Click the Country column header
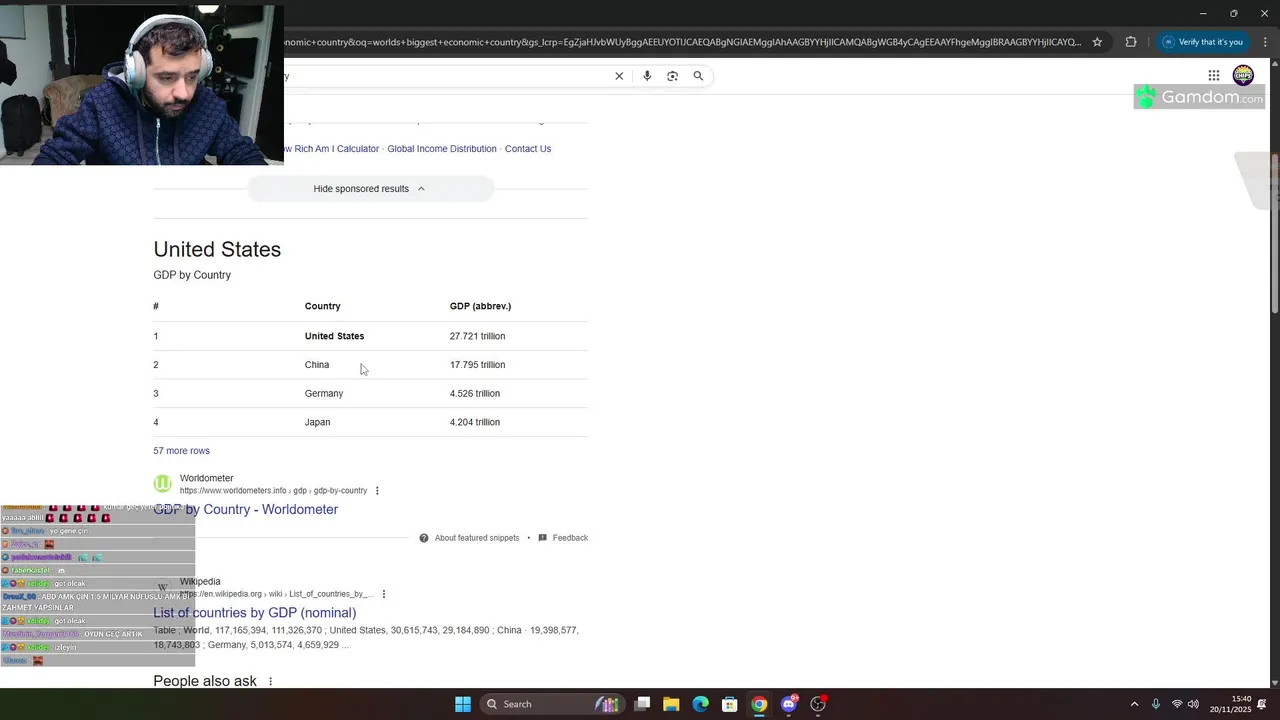 coord(322,306)
